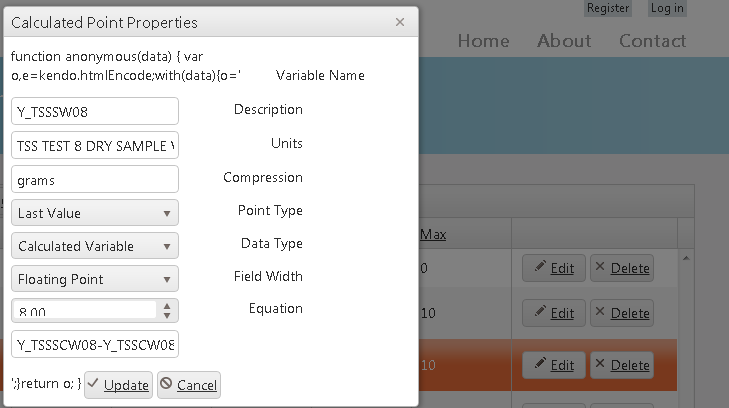The image size is (729, 408).
Task: Open the Last Value compression dropdown
Action: click(x=94, y=213)
